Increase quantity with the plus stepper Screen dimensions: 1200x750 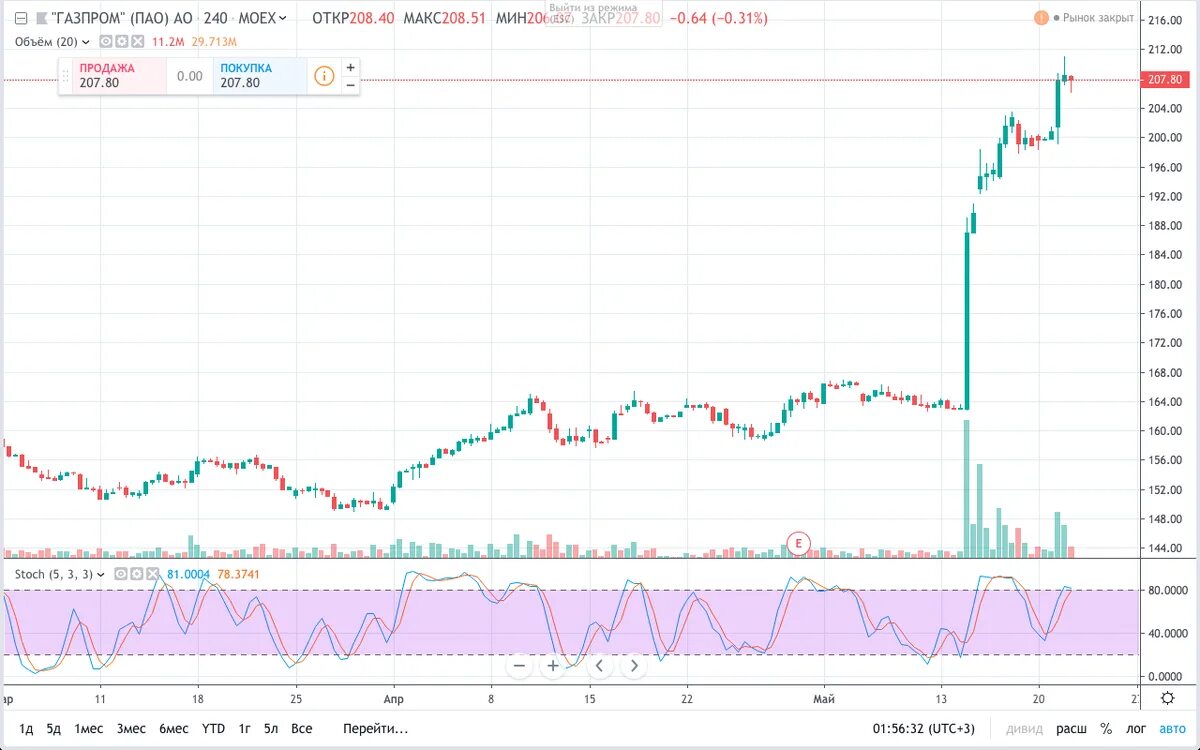(x=350, y=67)
